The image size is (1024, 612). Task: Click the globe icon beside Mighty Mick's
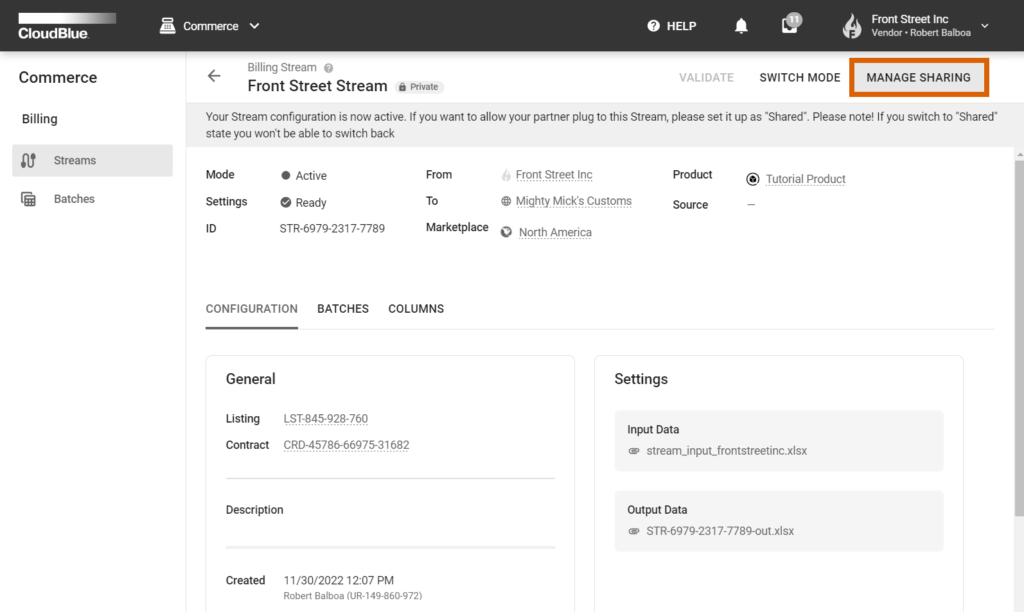pos(505,201)
